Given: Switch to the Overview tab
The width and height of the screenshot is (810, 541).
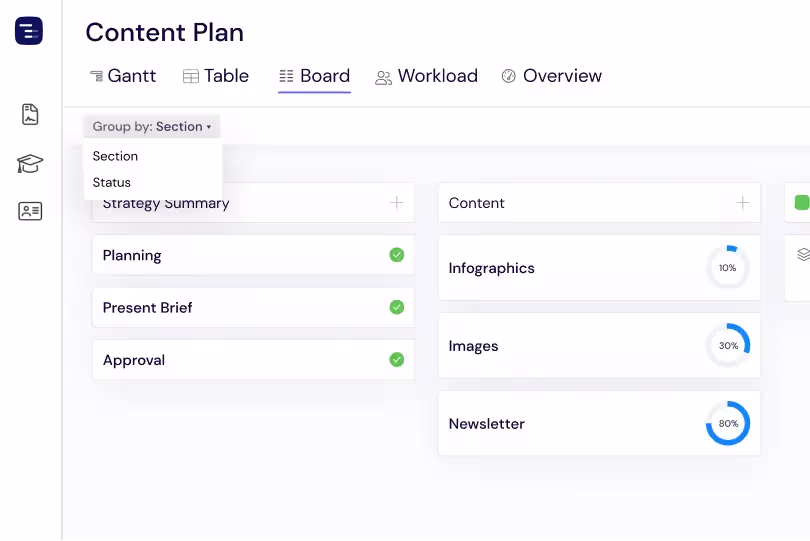Looking at the screenshot, I should [552, 76].
